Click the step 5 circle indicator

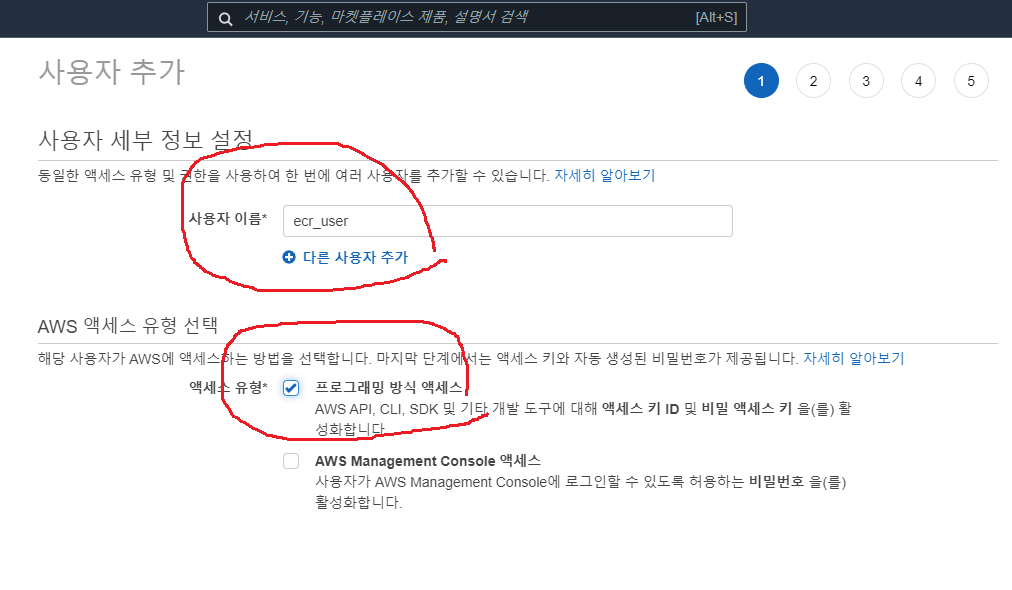click(x=971, y=81)
